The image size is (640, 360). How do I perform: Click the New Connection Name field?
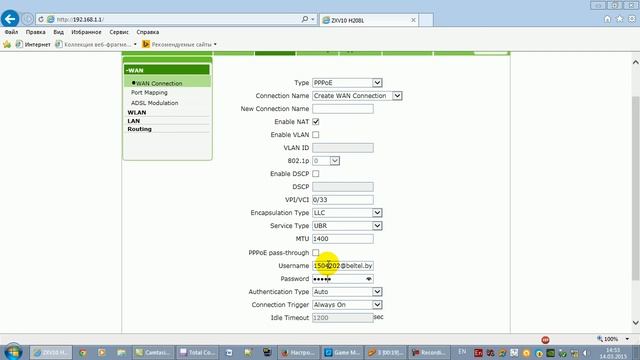point(343,109)
